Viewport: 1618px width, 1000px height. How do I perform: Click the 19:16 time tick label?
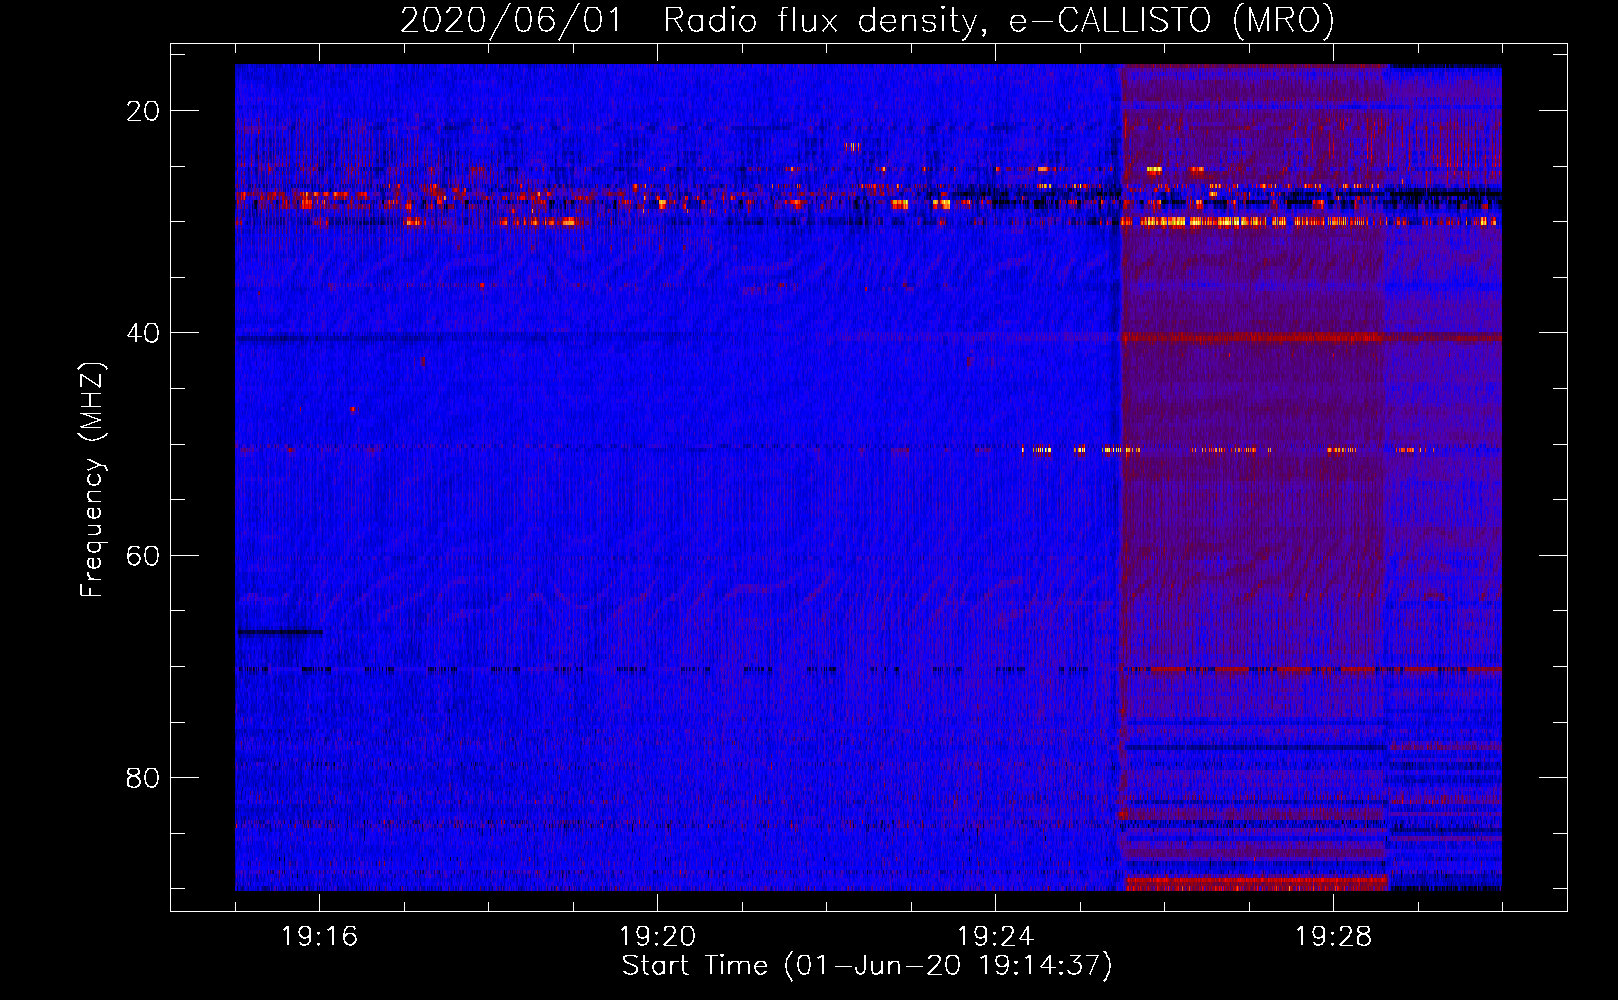point(320,936)
